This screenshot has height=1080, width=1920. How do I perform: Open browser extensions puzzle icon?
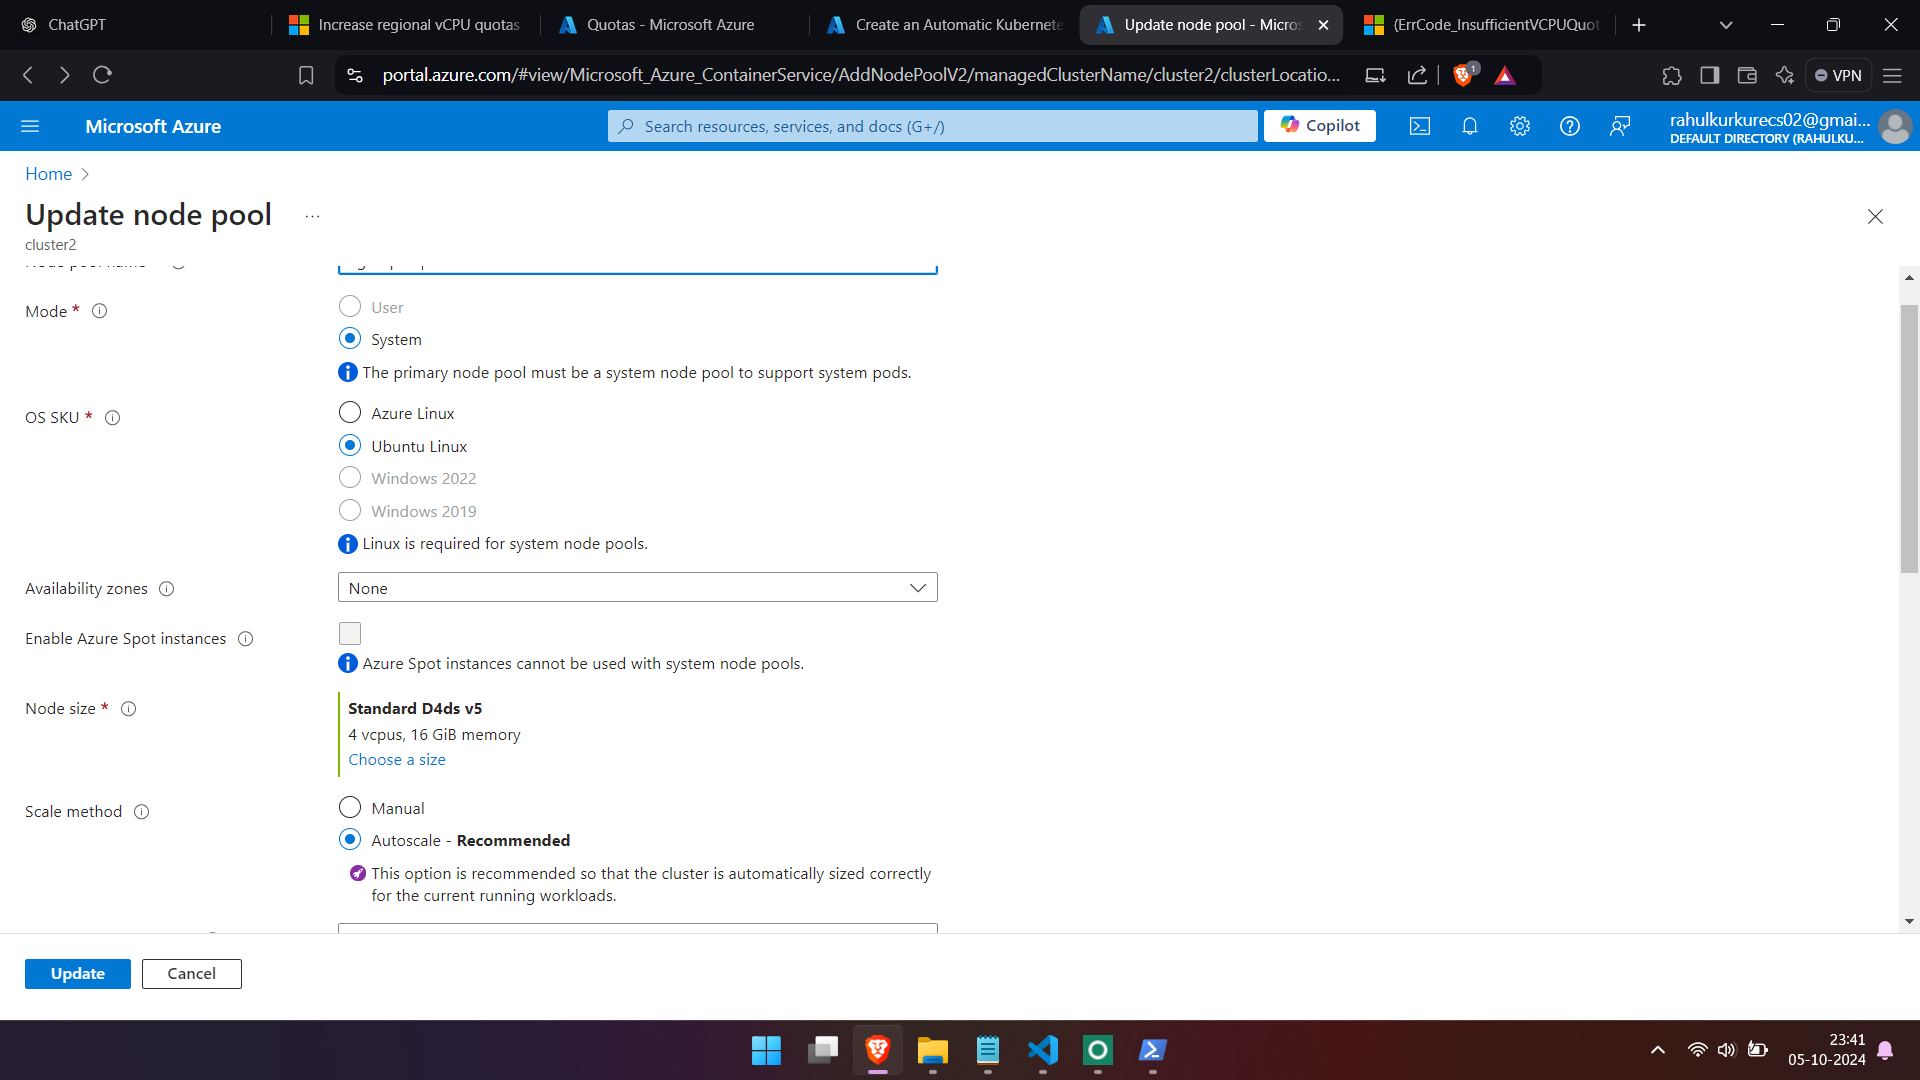(1672, 75)
